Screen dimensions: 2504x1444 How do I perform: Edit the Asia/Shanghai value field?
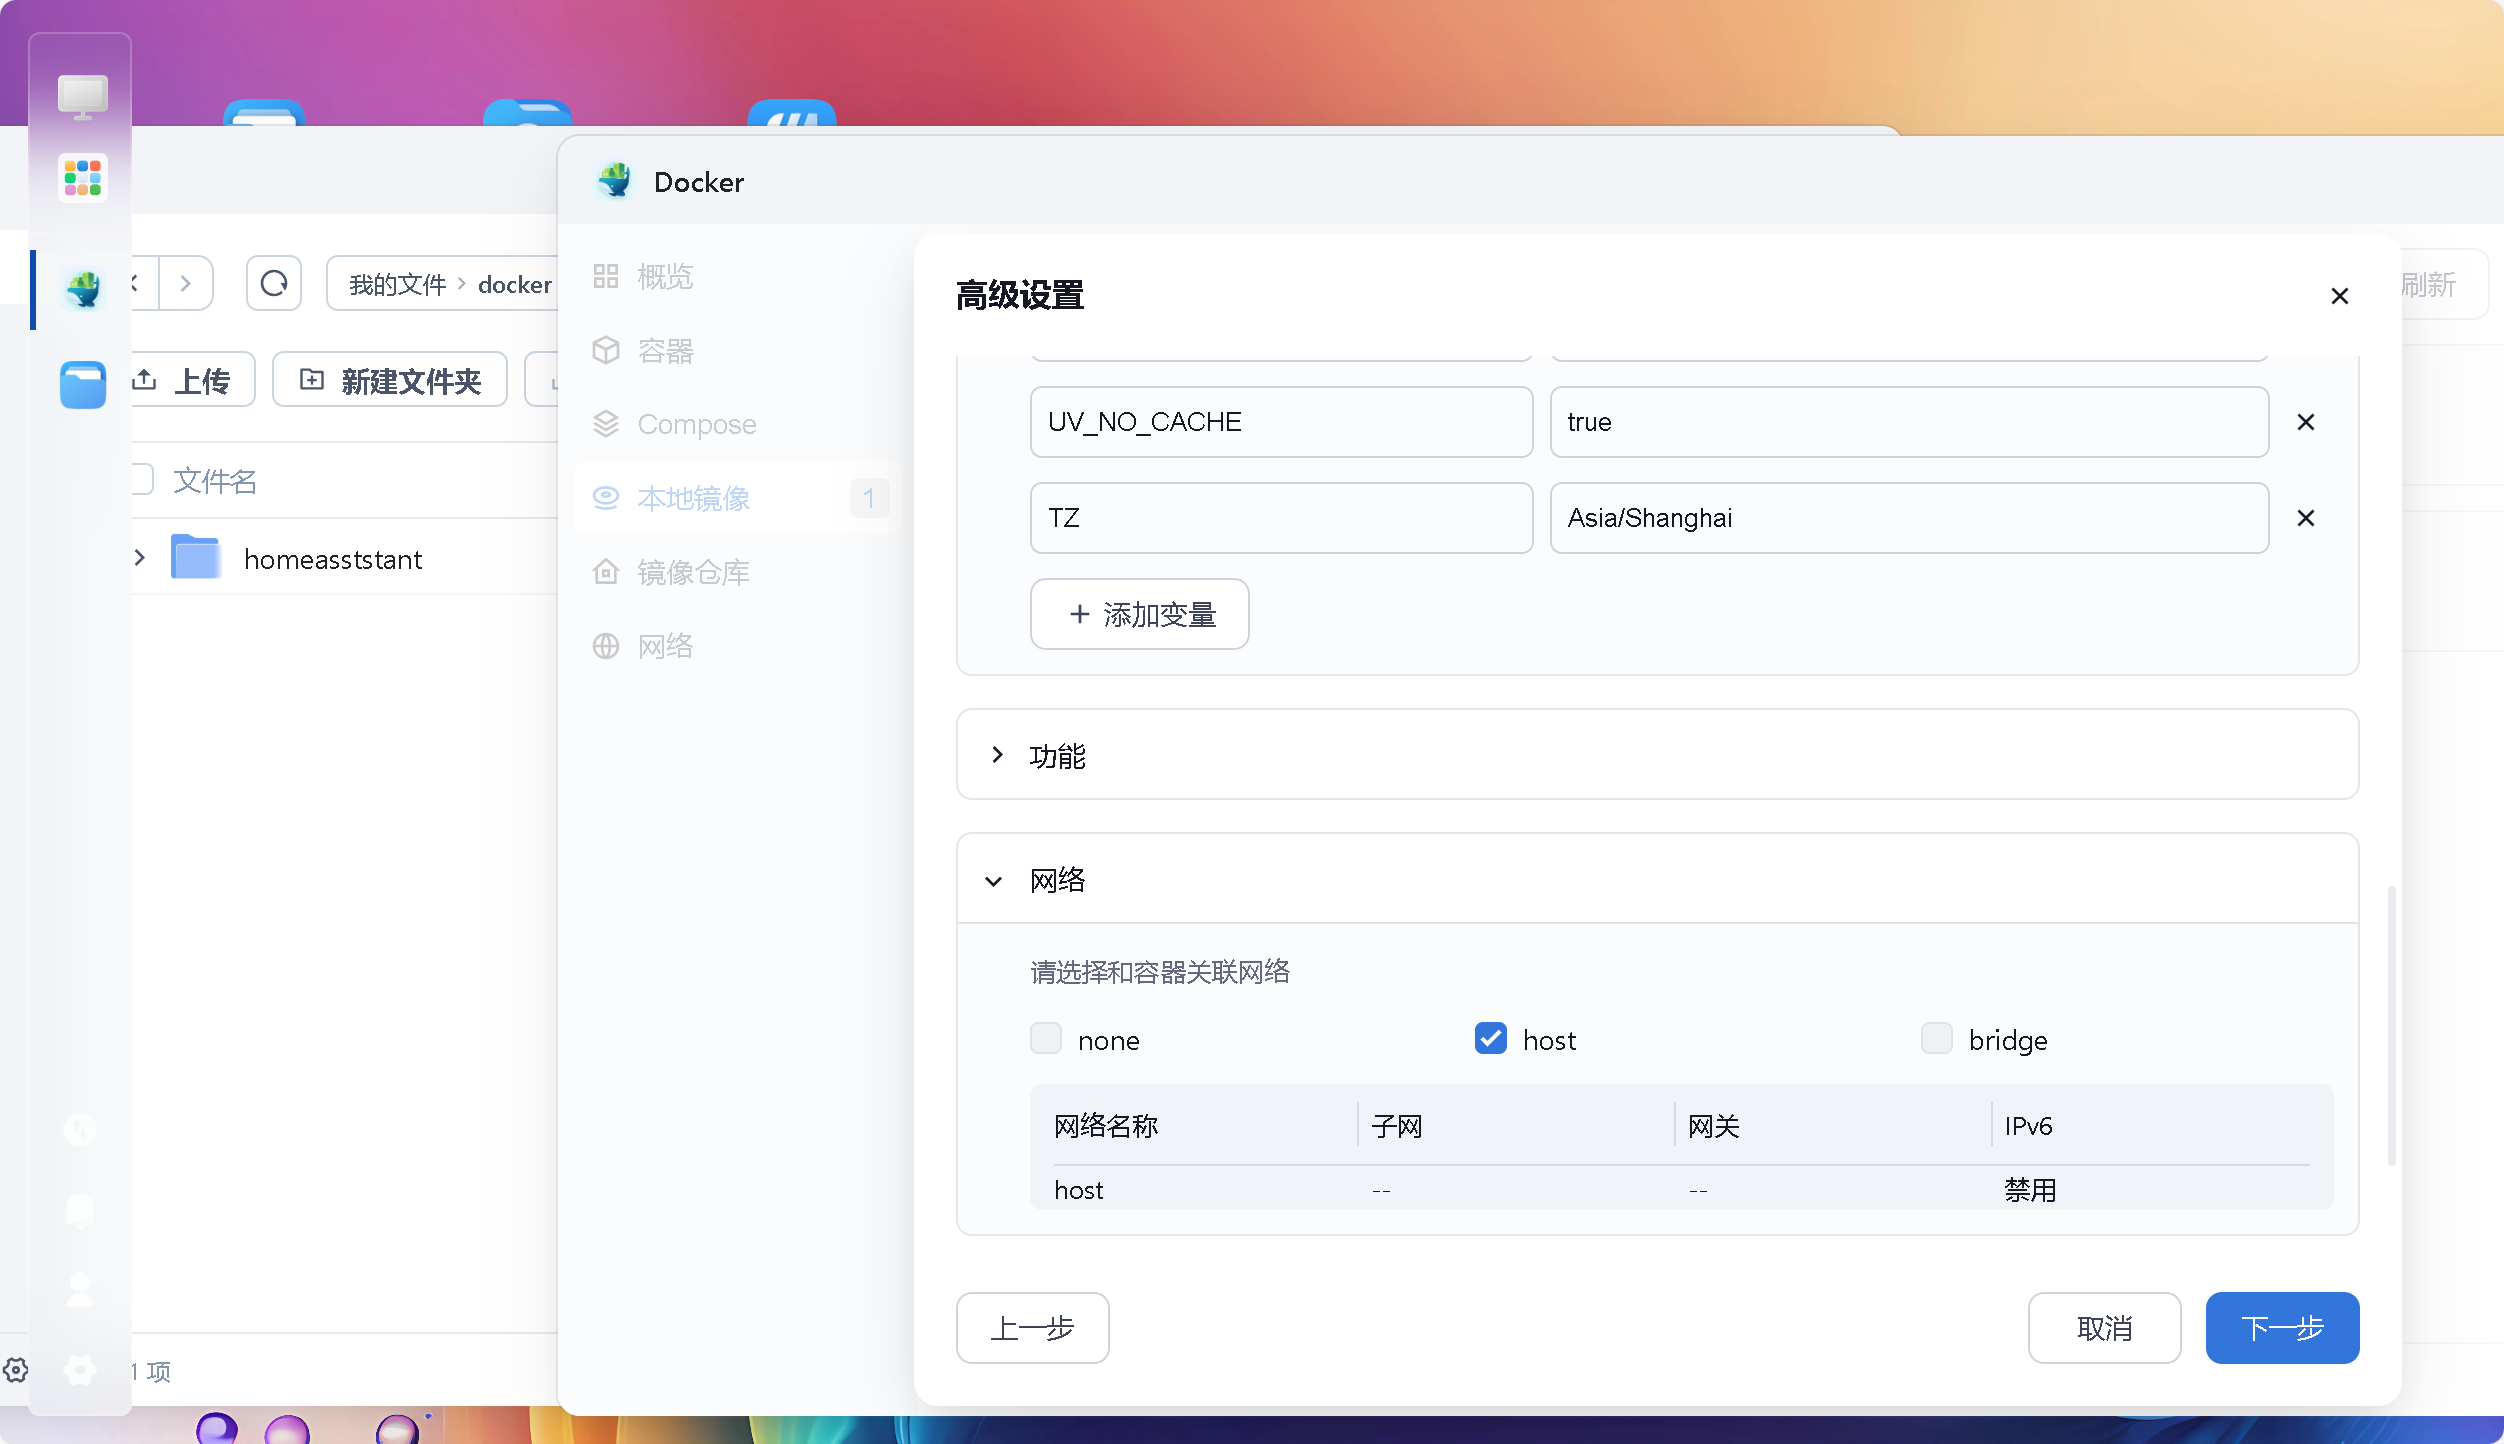pos(1909,518)
